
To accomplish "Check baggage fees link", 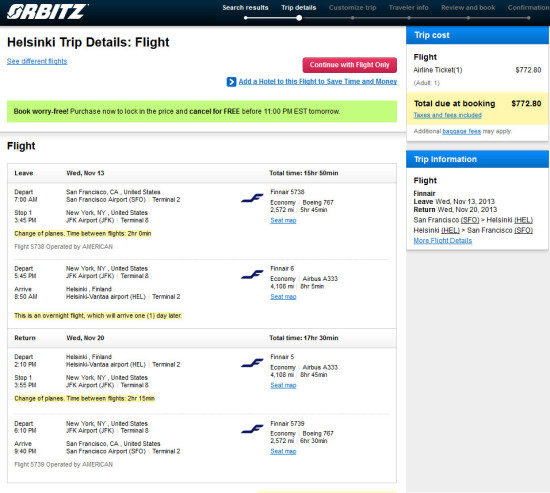I will [x=462, y=131].
